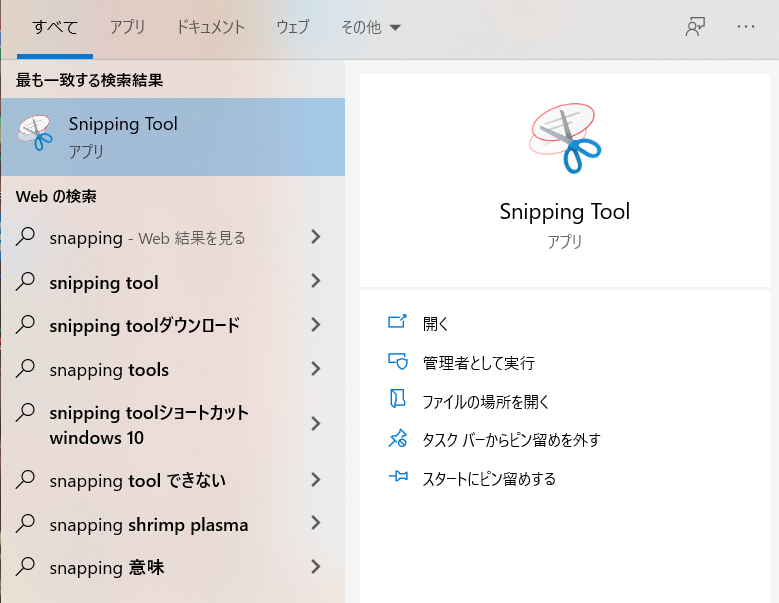Click the large Snipping Tool scissors icon

click(564, 138)
